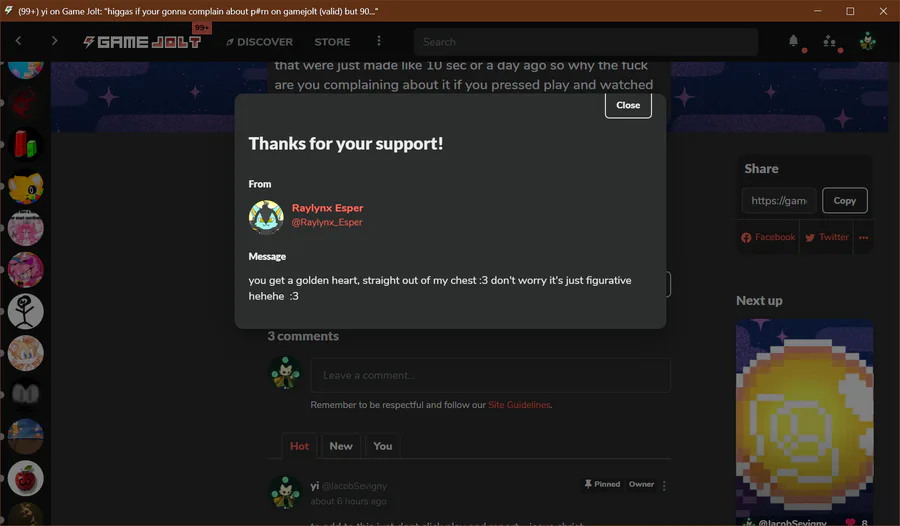Viewport: 900px width, 526px height.
Task: Expand more share options ellipsis
Action: pos(863,237)
